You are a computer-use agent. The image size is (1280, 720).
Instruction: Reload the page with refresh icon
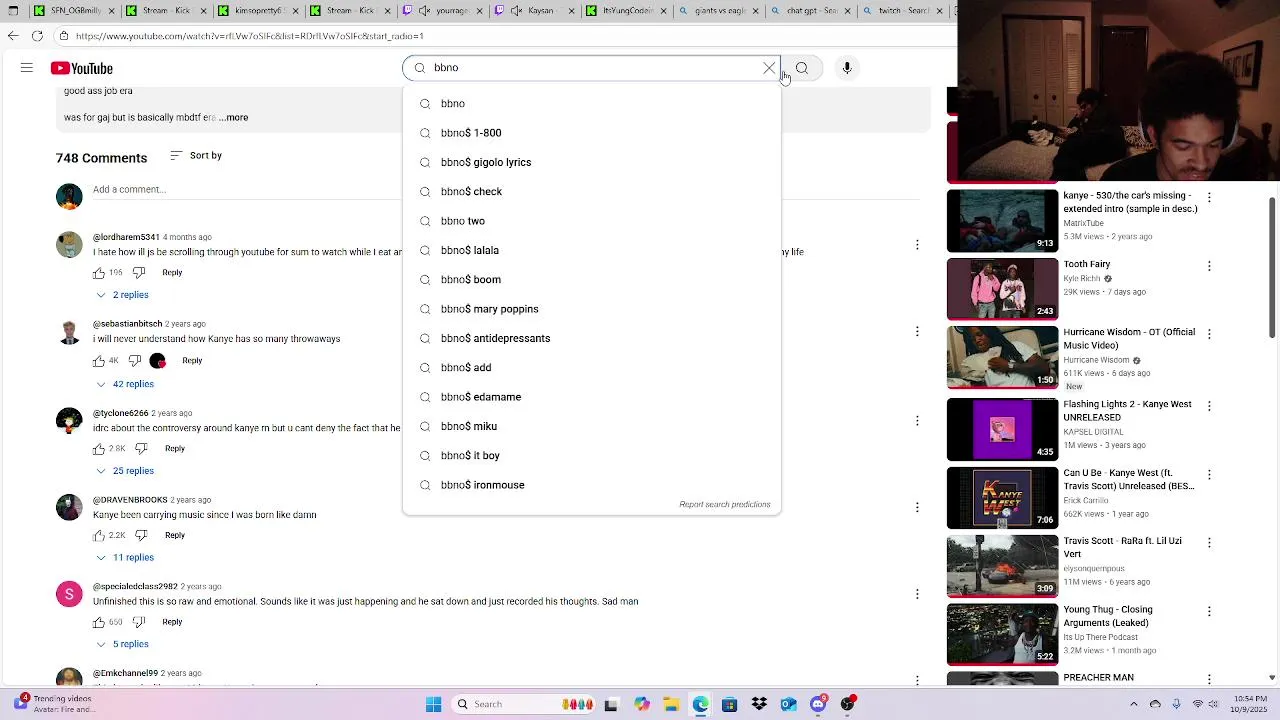[37, 36]
